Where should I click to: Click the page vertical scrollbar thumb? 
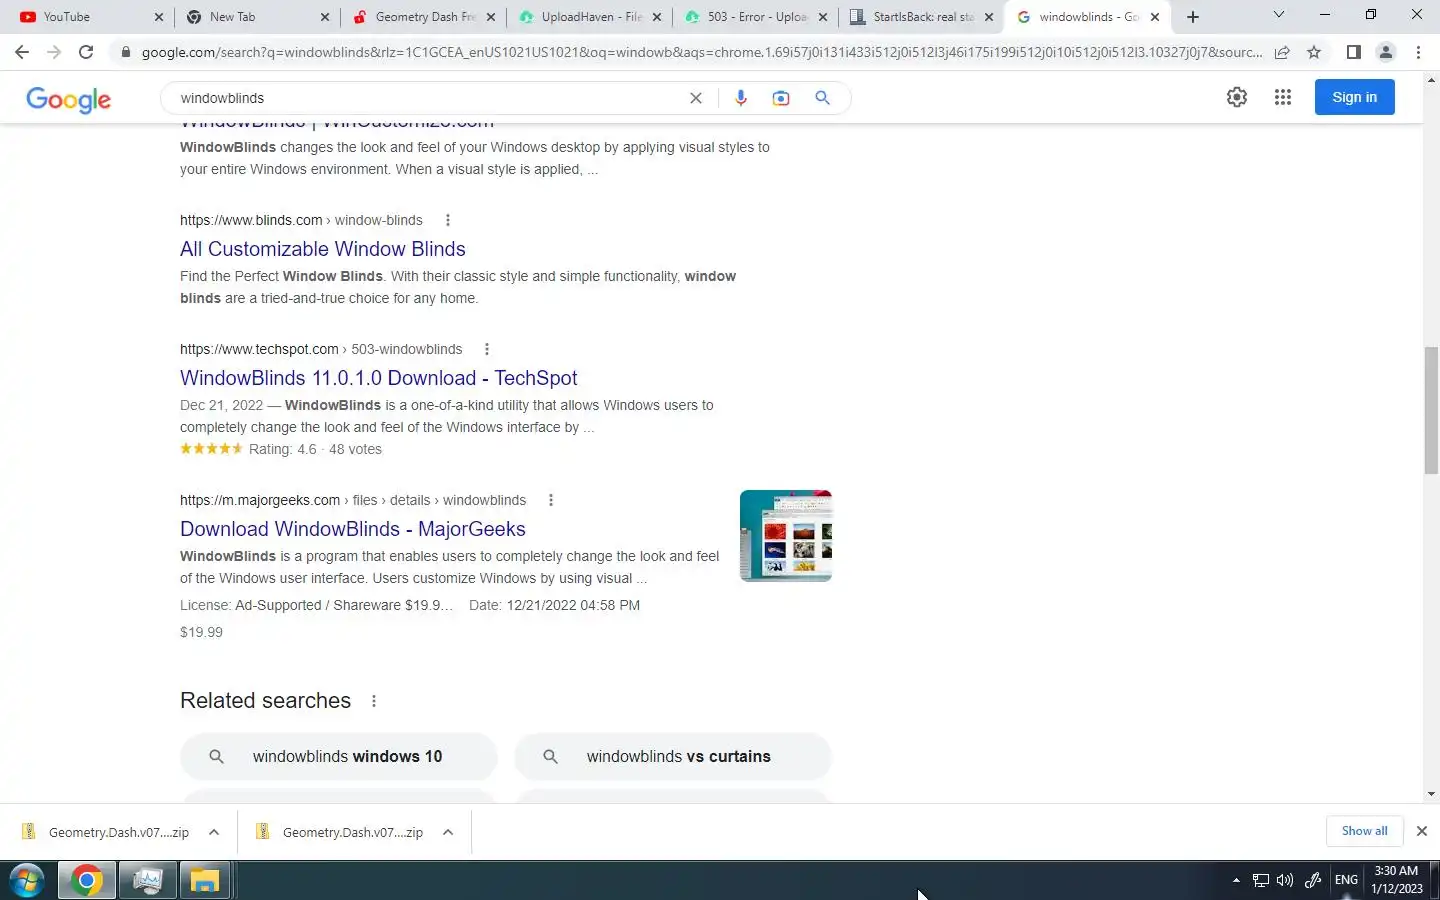coord(1431,410)
